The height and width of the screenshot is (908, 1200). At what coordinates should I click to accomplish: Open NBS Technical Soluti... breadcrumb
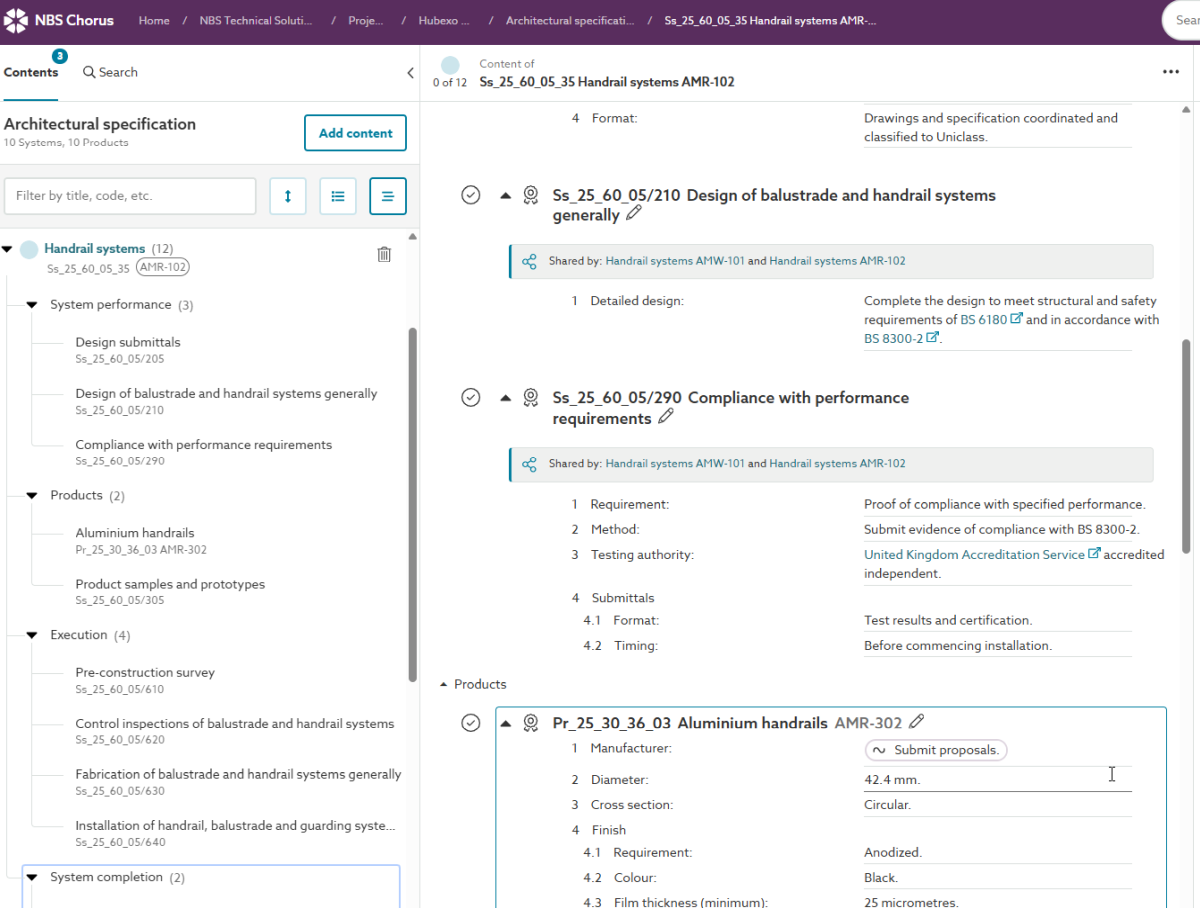[256, 20]
